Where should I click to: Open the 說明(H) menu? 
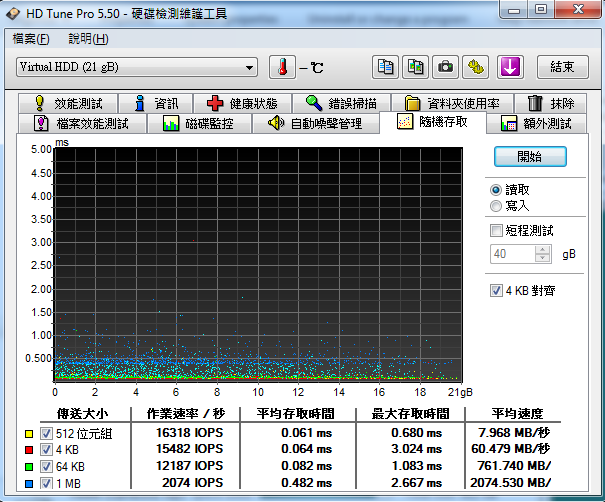(x=88, y=39)
